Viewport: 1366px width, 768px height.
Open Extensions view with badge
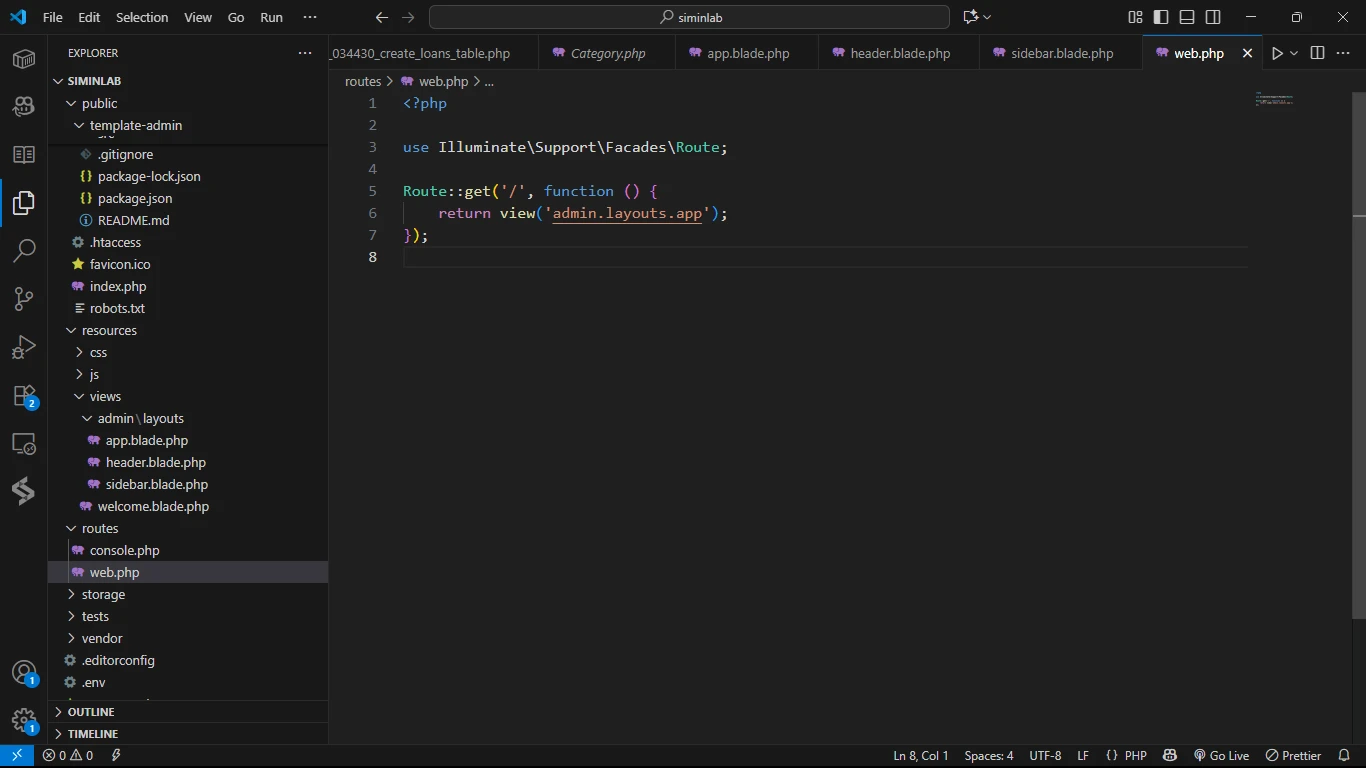(x=24, y=396)
